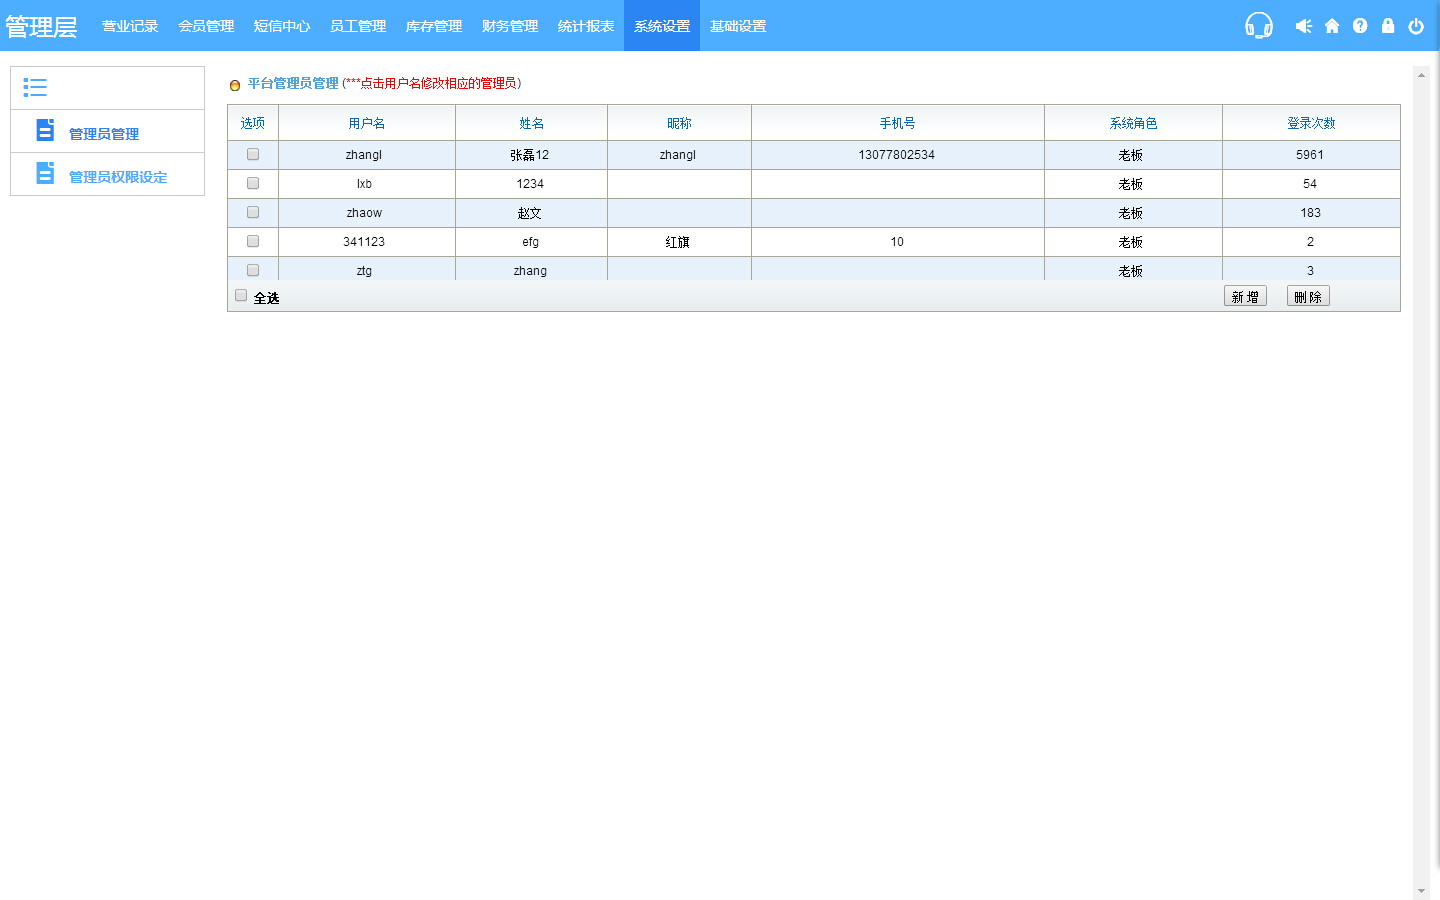Viewport: 1440px width, 900px height.
Task: Open the 会员管理 menu
Action: (206, 26)
